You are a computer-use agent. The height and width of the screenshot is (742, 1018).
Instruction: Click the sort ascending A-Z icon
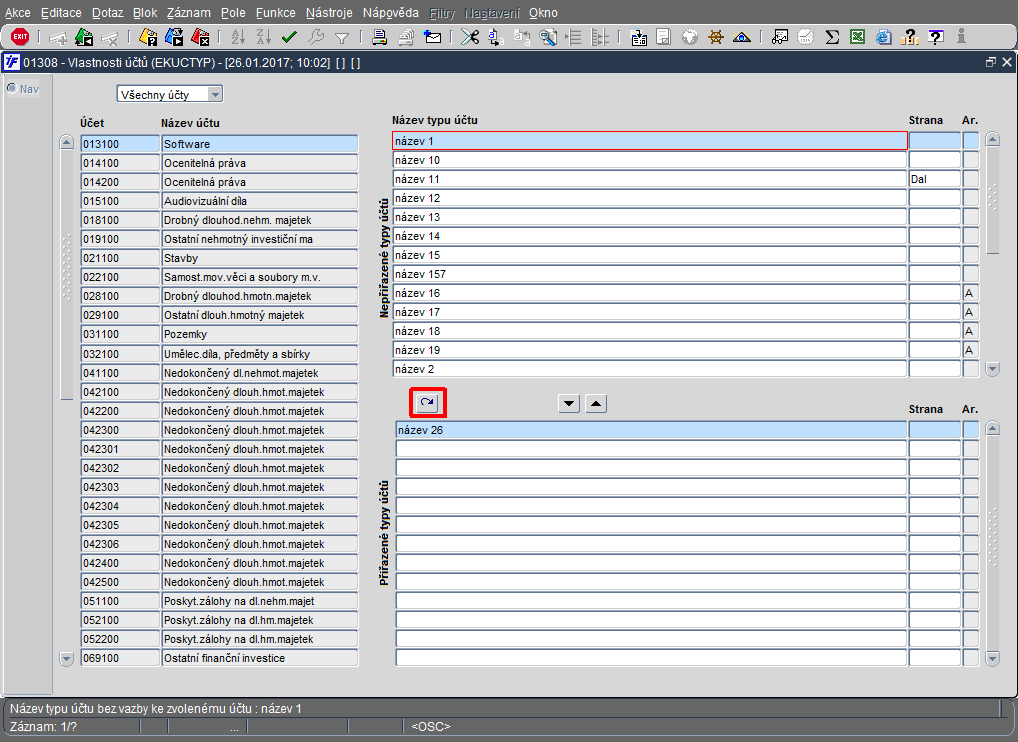pyautogui.click(x=238, y=37)
